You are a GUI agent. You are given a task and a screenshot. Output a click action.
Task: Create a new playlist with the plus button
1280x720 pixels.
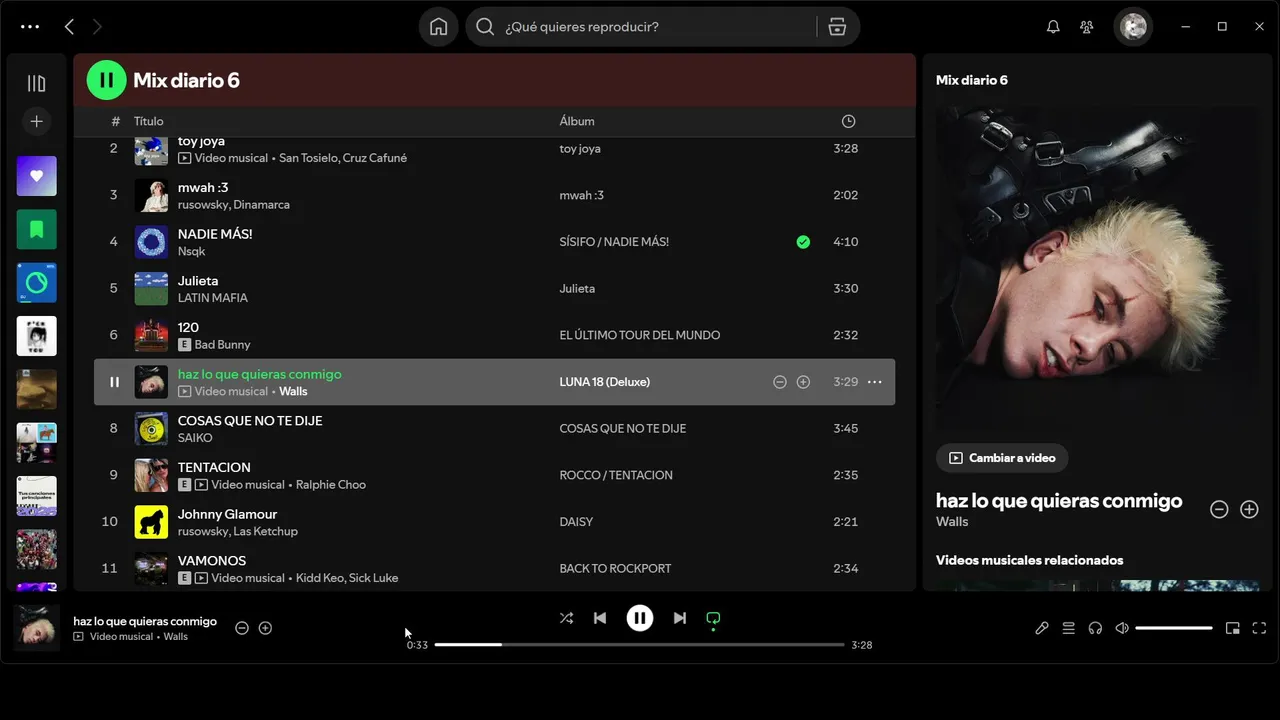(x=36, y=121)
